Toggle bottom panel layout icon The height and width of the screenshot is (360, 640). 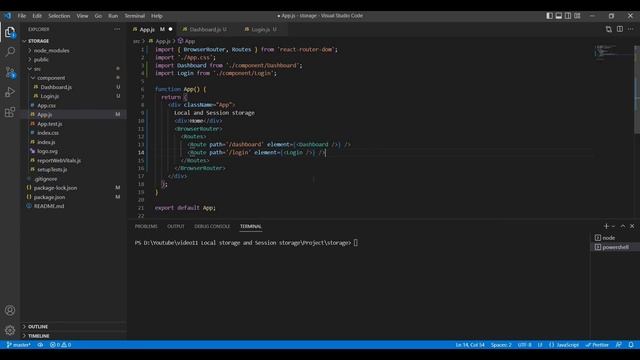tap(559, 16)
